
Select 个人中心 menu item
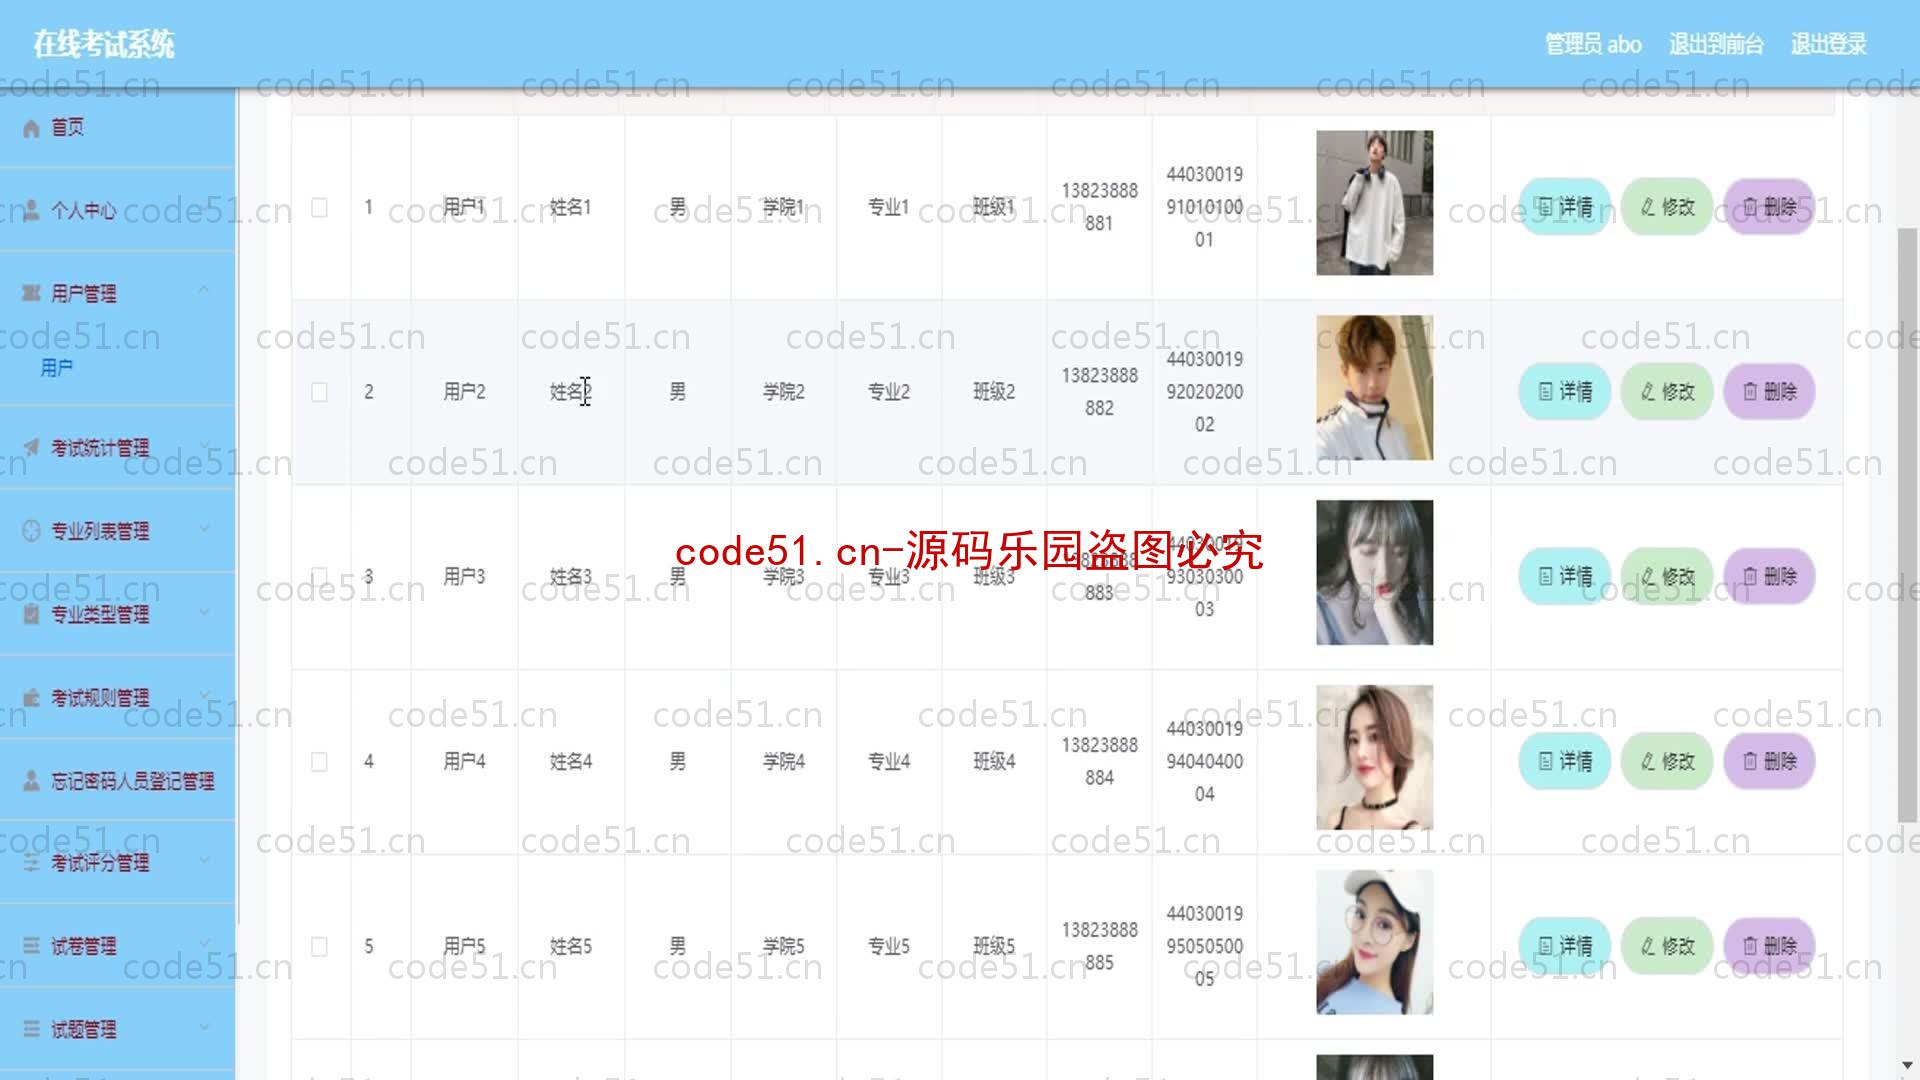(82, 210)
